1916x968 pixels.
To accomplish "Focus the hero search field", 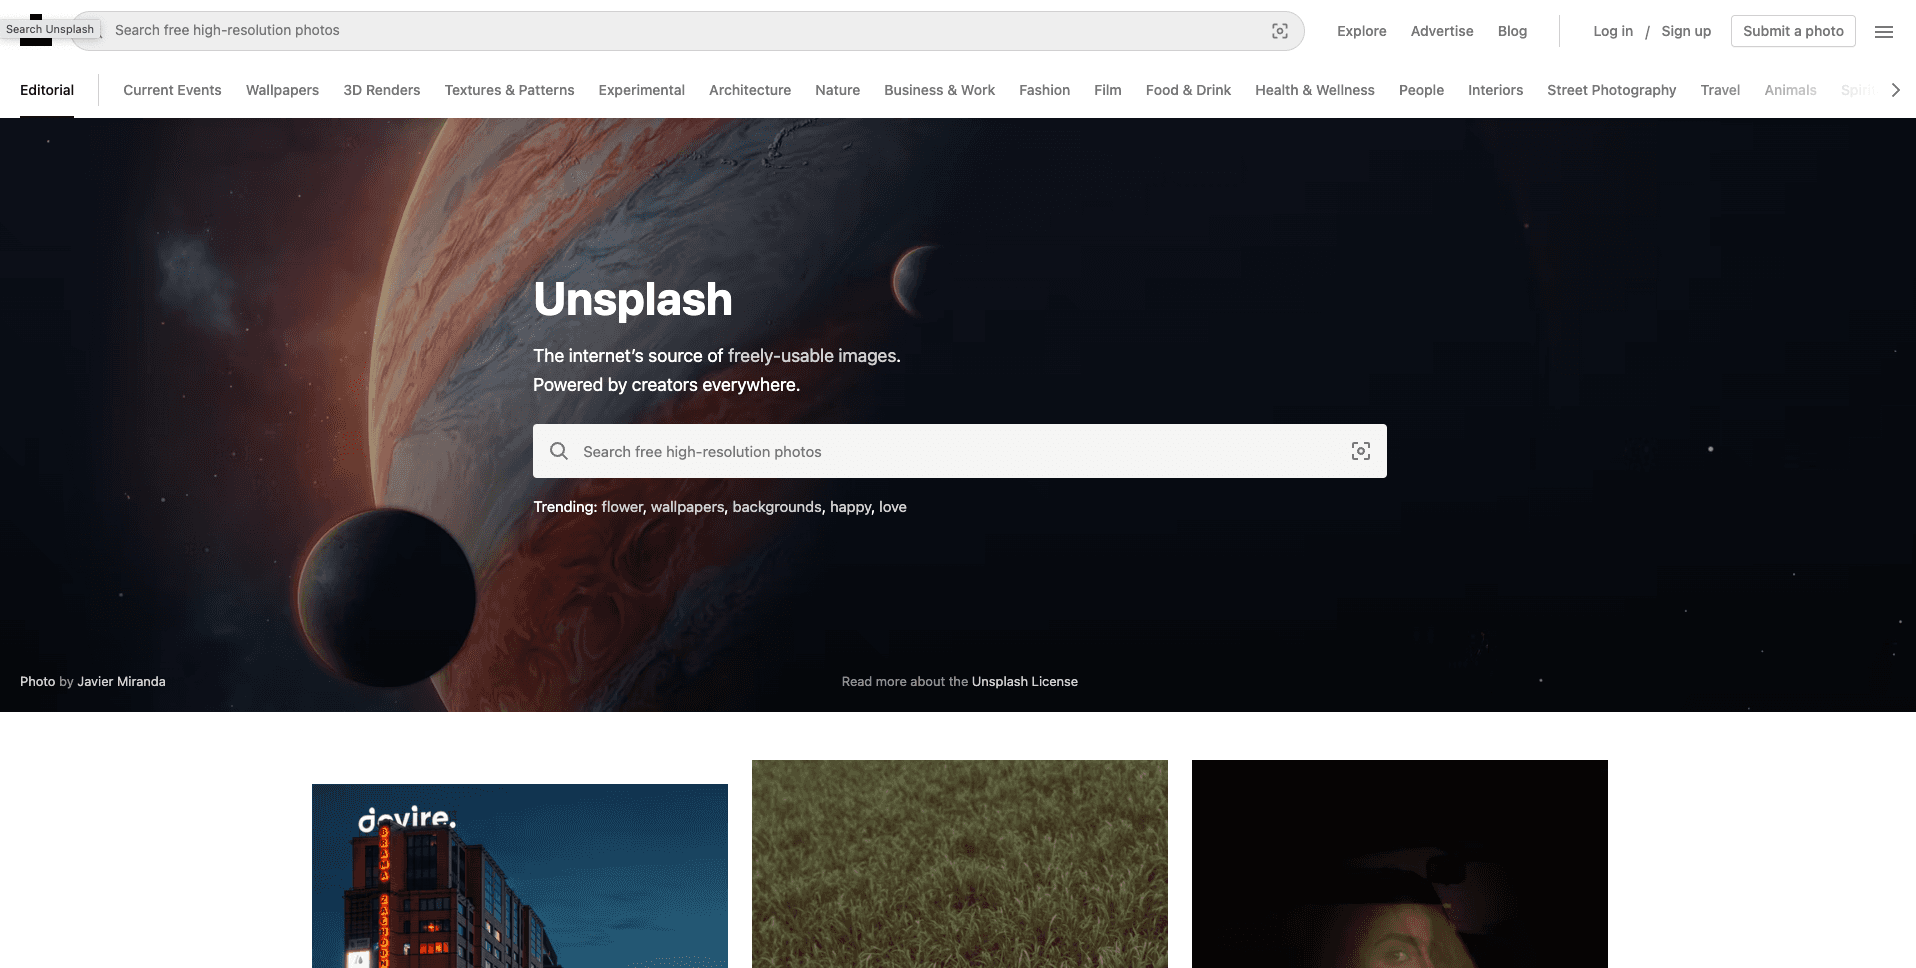I will [959, 451].
